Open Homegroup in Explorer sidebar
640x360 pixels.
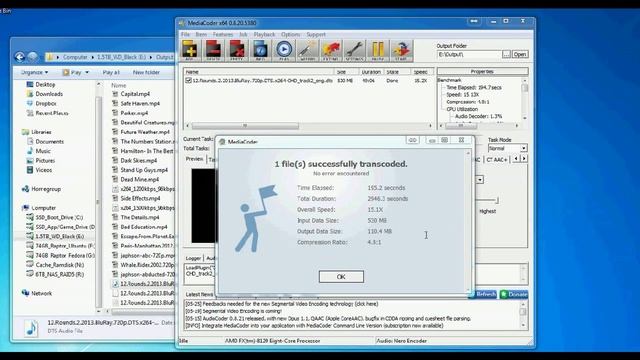[46, 189]
